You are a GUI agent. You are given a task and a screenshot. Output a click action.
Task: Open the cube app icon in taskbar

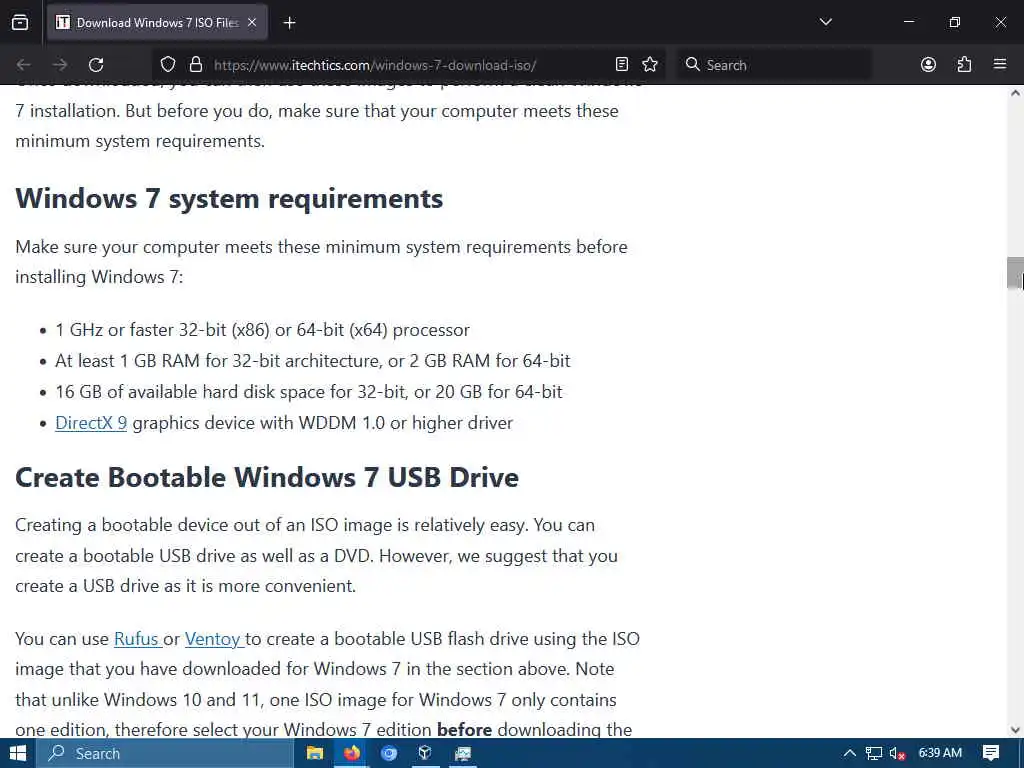coord(425,754)
